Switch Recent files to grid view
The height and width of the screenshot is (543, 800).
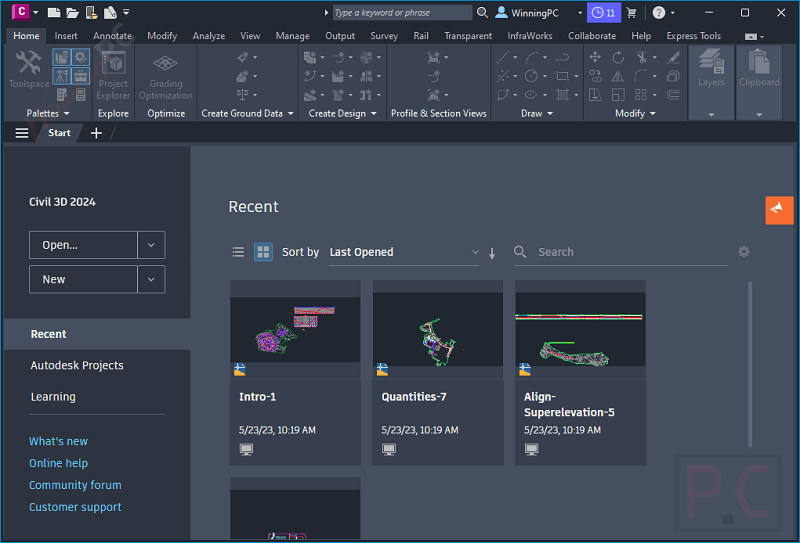263,252
